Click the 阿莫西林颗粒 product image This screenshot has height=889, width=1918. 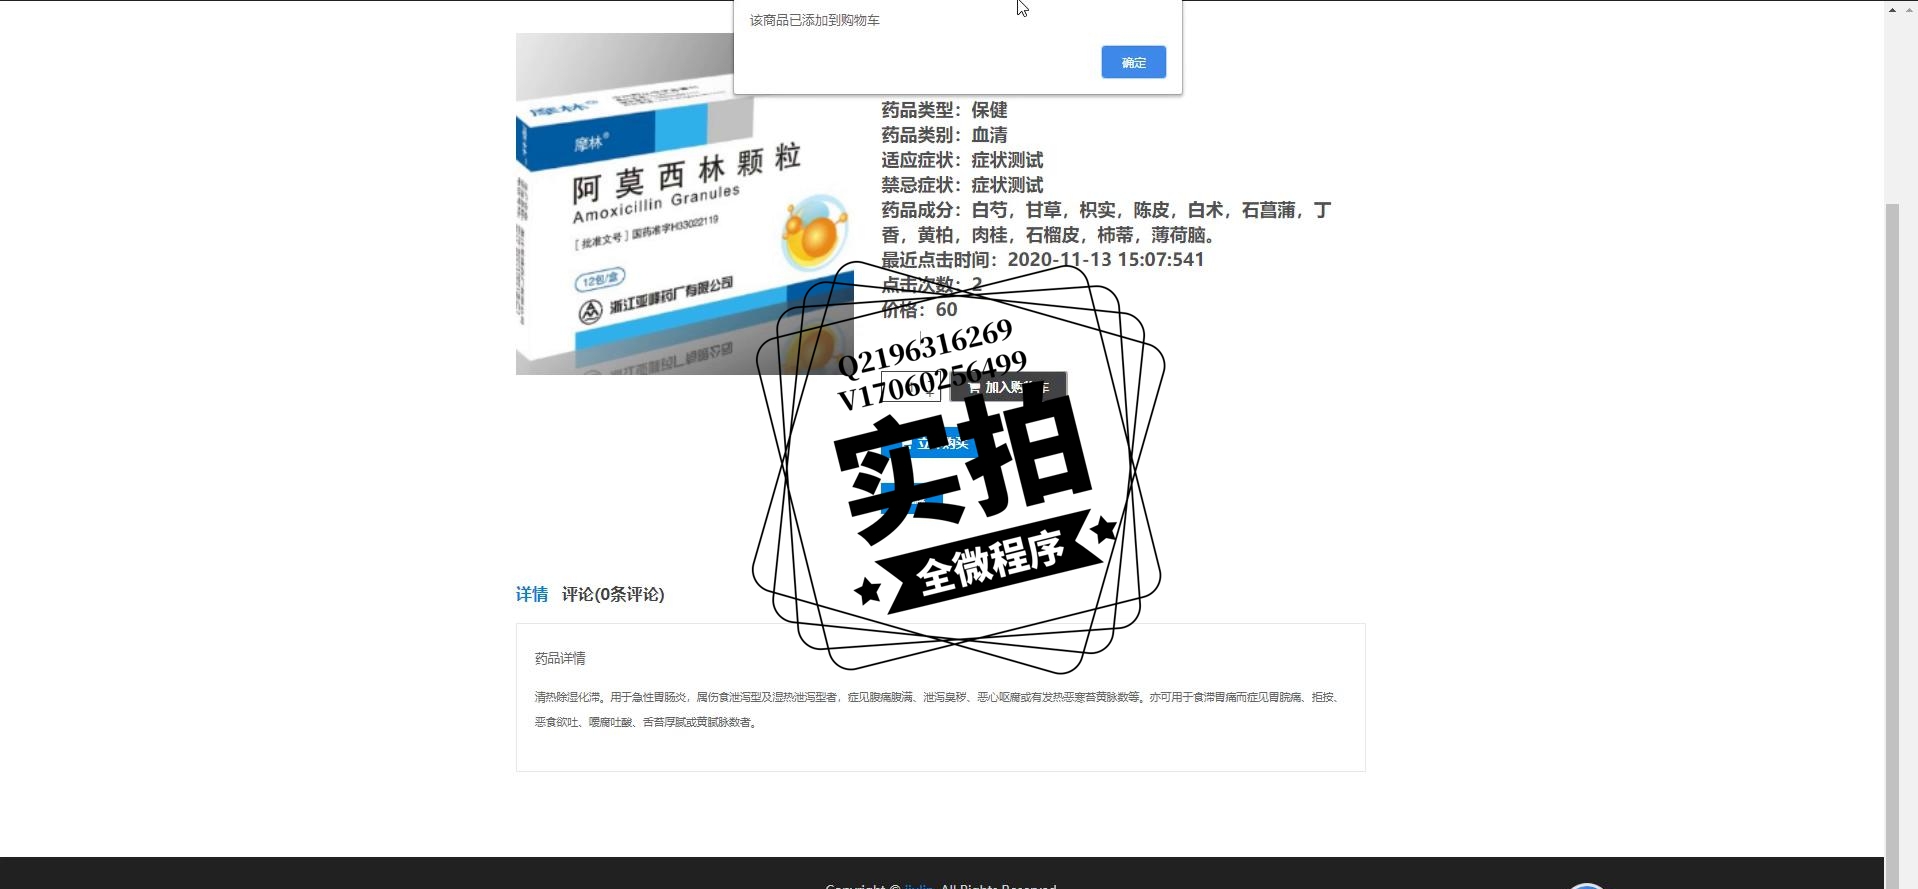pyautogui.click(x=685, y=204)
